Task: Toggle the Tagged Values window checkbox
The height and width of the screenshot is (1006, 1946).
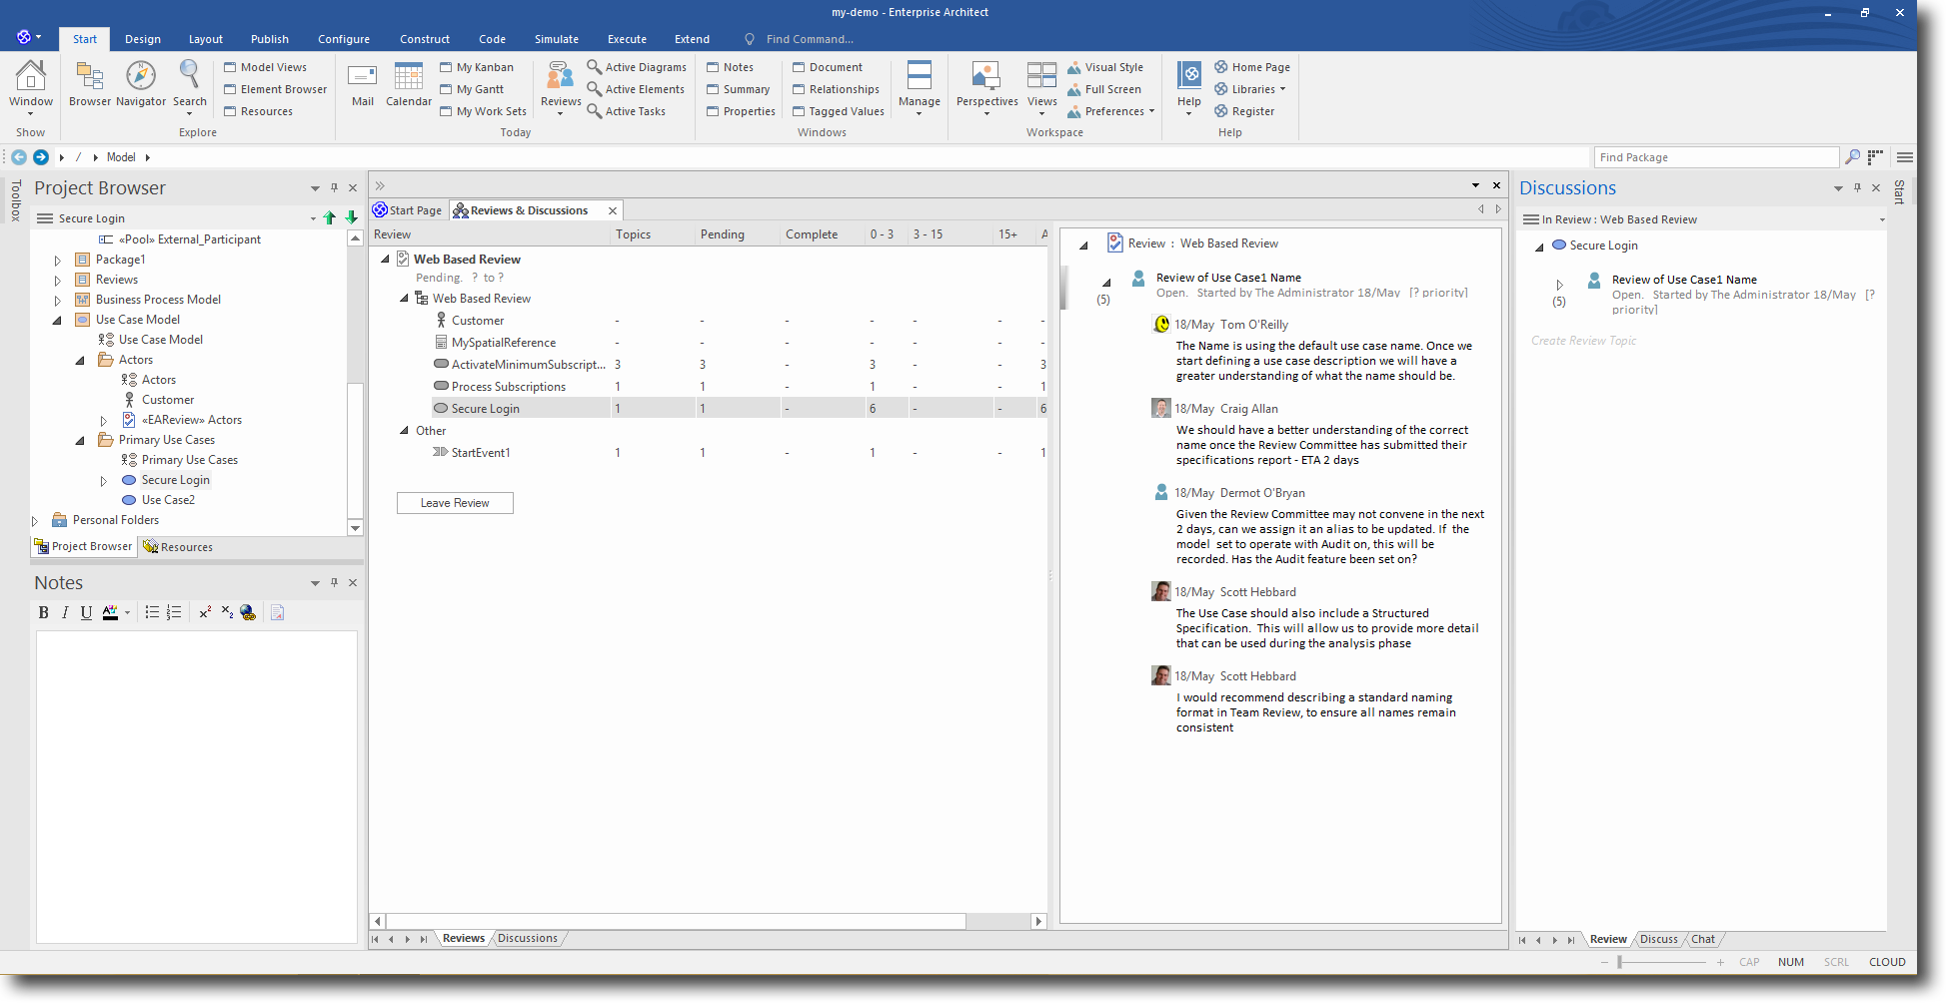Action: point(799,111)
